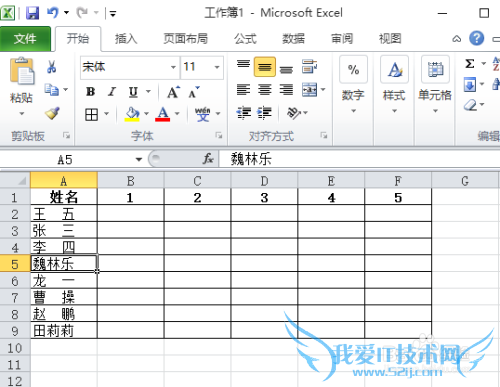
Task: Open the Cells group icon
Action: click(x=435, y=70)
